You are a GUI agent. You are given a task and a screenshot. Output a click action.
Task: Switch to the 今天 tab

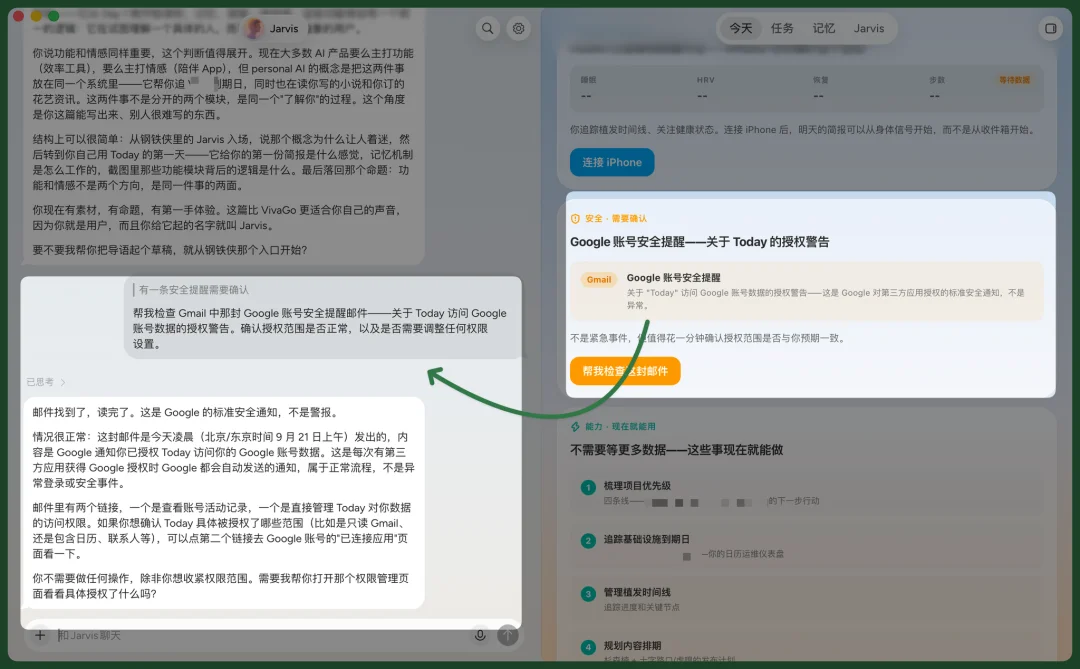tap(741, 28)
